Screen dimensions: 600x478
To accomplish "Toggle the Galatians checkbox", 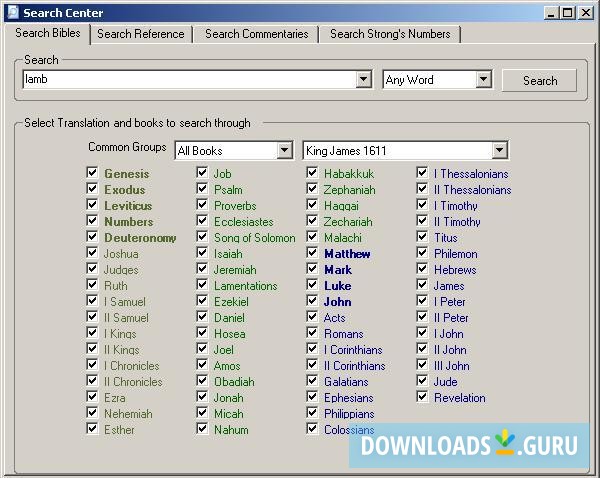I will 312,381.
